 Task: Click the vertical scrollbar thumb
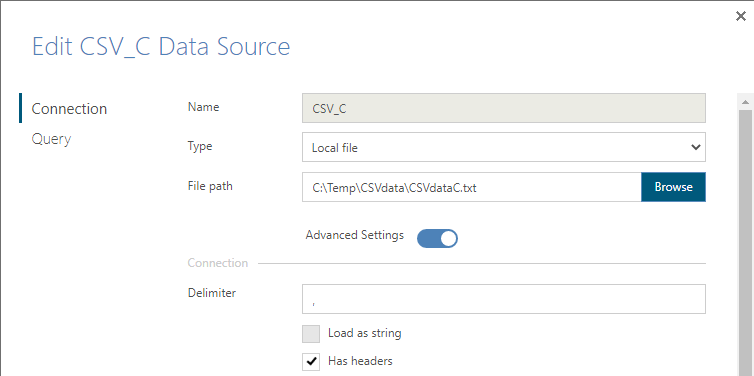pyautogui.click(x=745, y=243)
